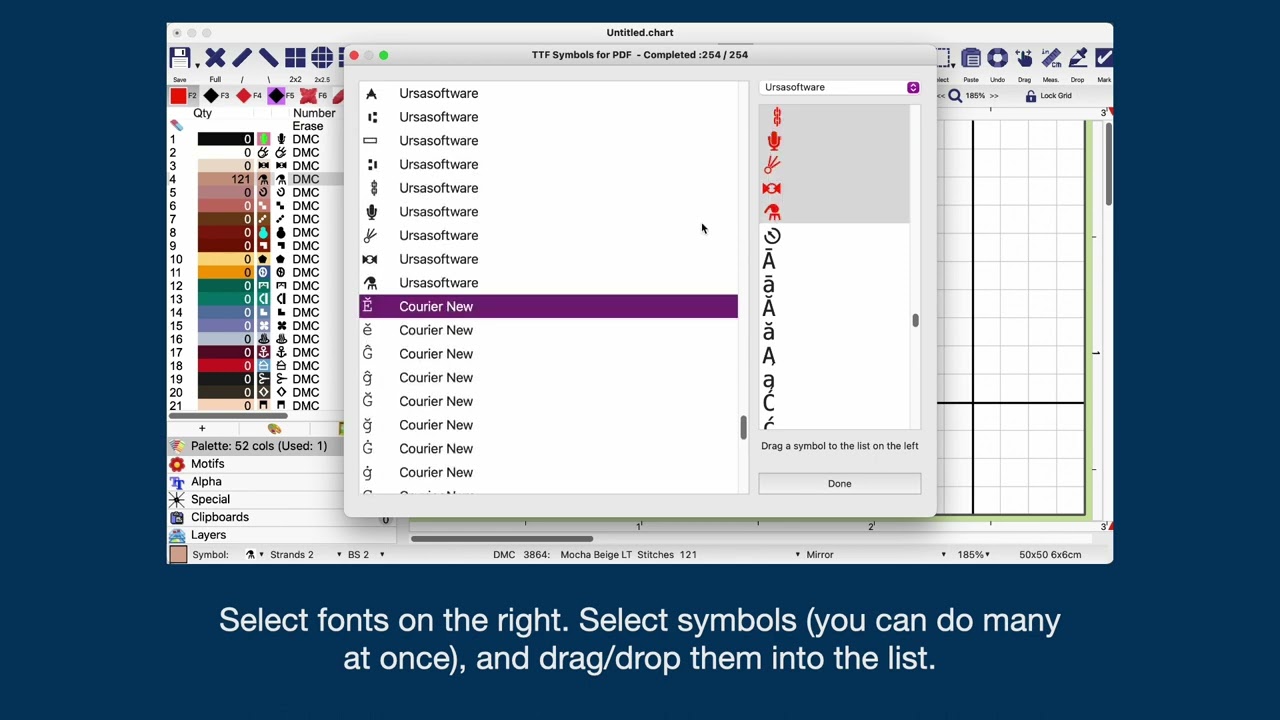
Task: Select the highlighted Ē Courier New row
Action: (548, 307)
